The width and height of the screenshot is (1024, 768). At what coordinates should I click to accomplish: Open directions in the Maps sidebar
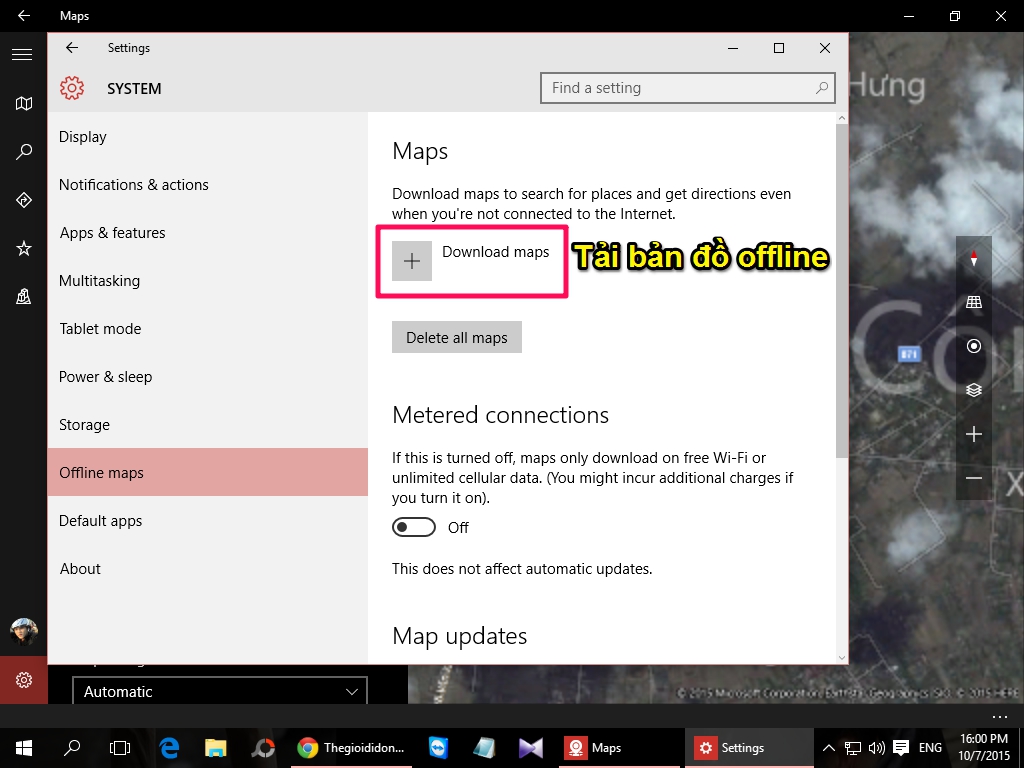[x=24, y=200]
